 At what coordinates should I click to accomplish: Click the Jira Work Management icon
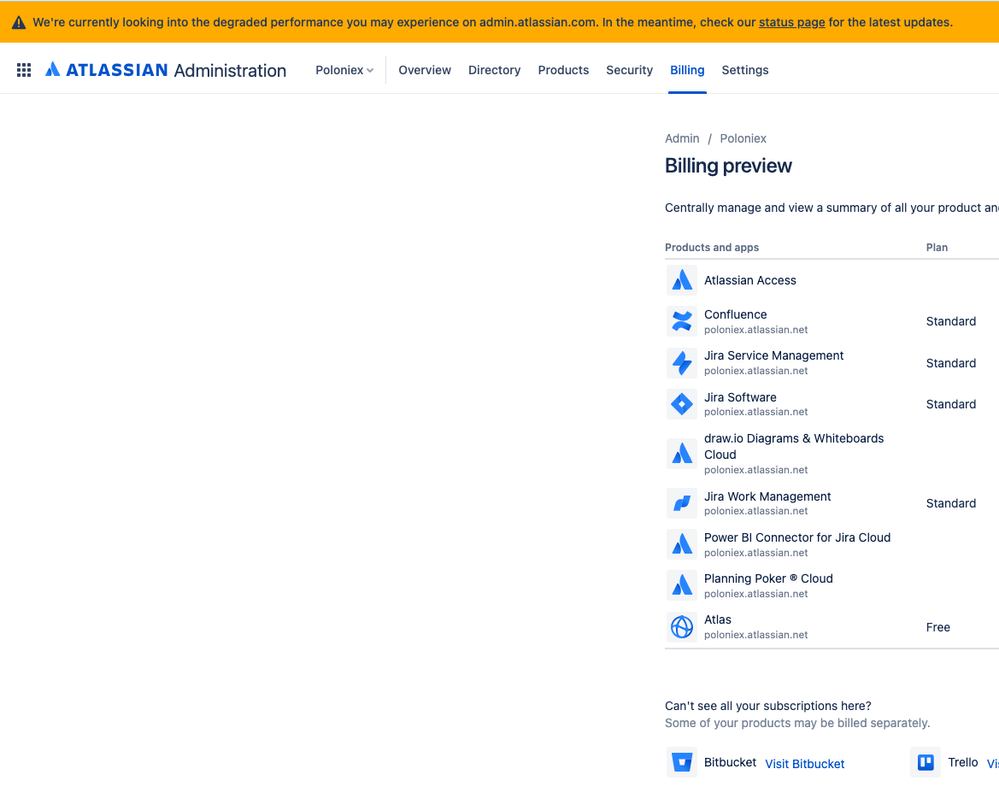[x=682, y=503]
